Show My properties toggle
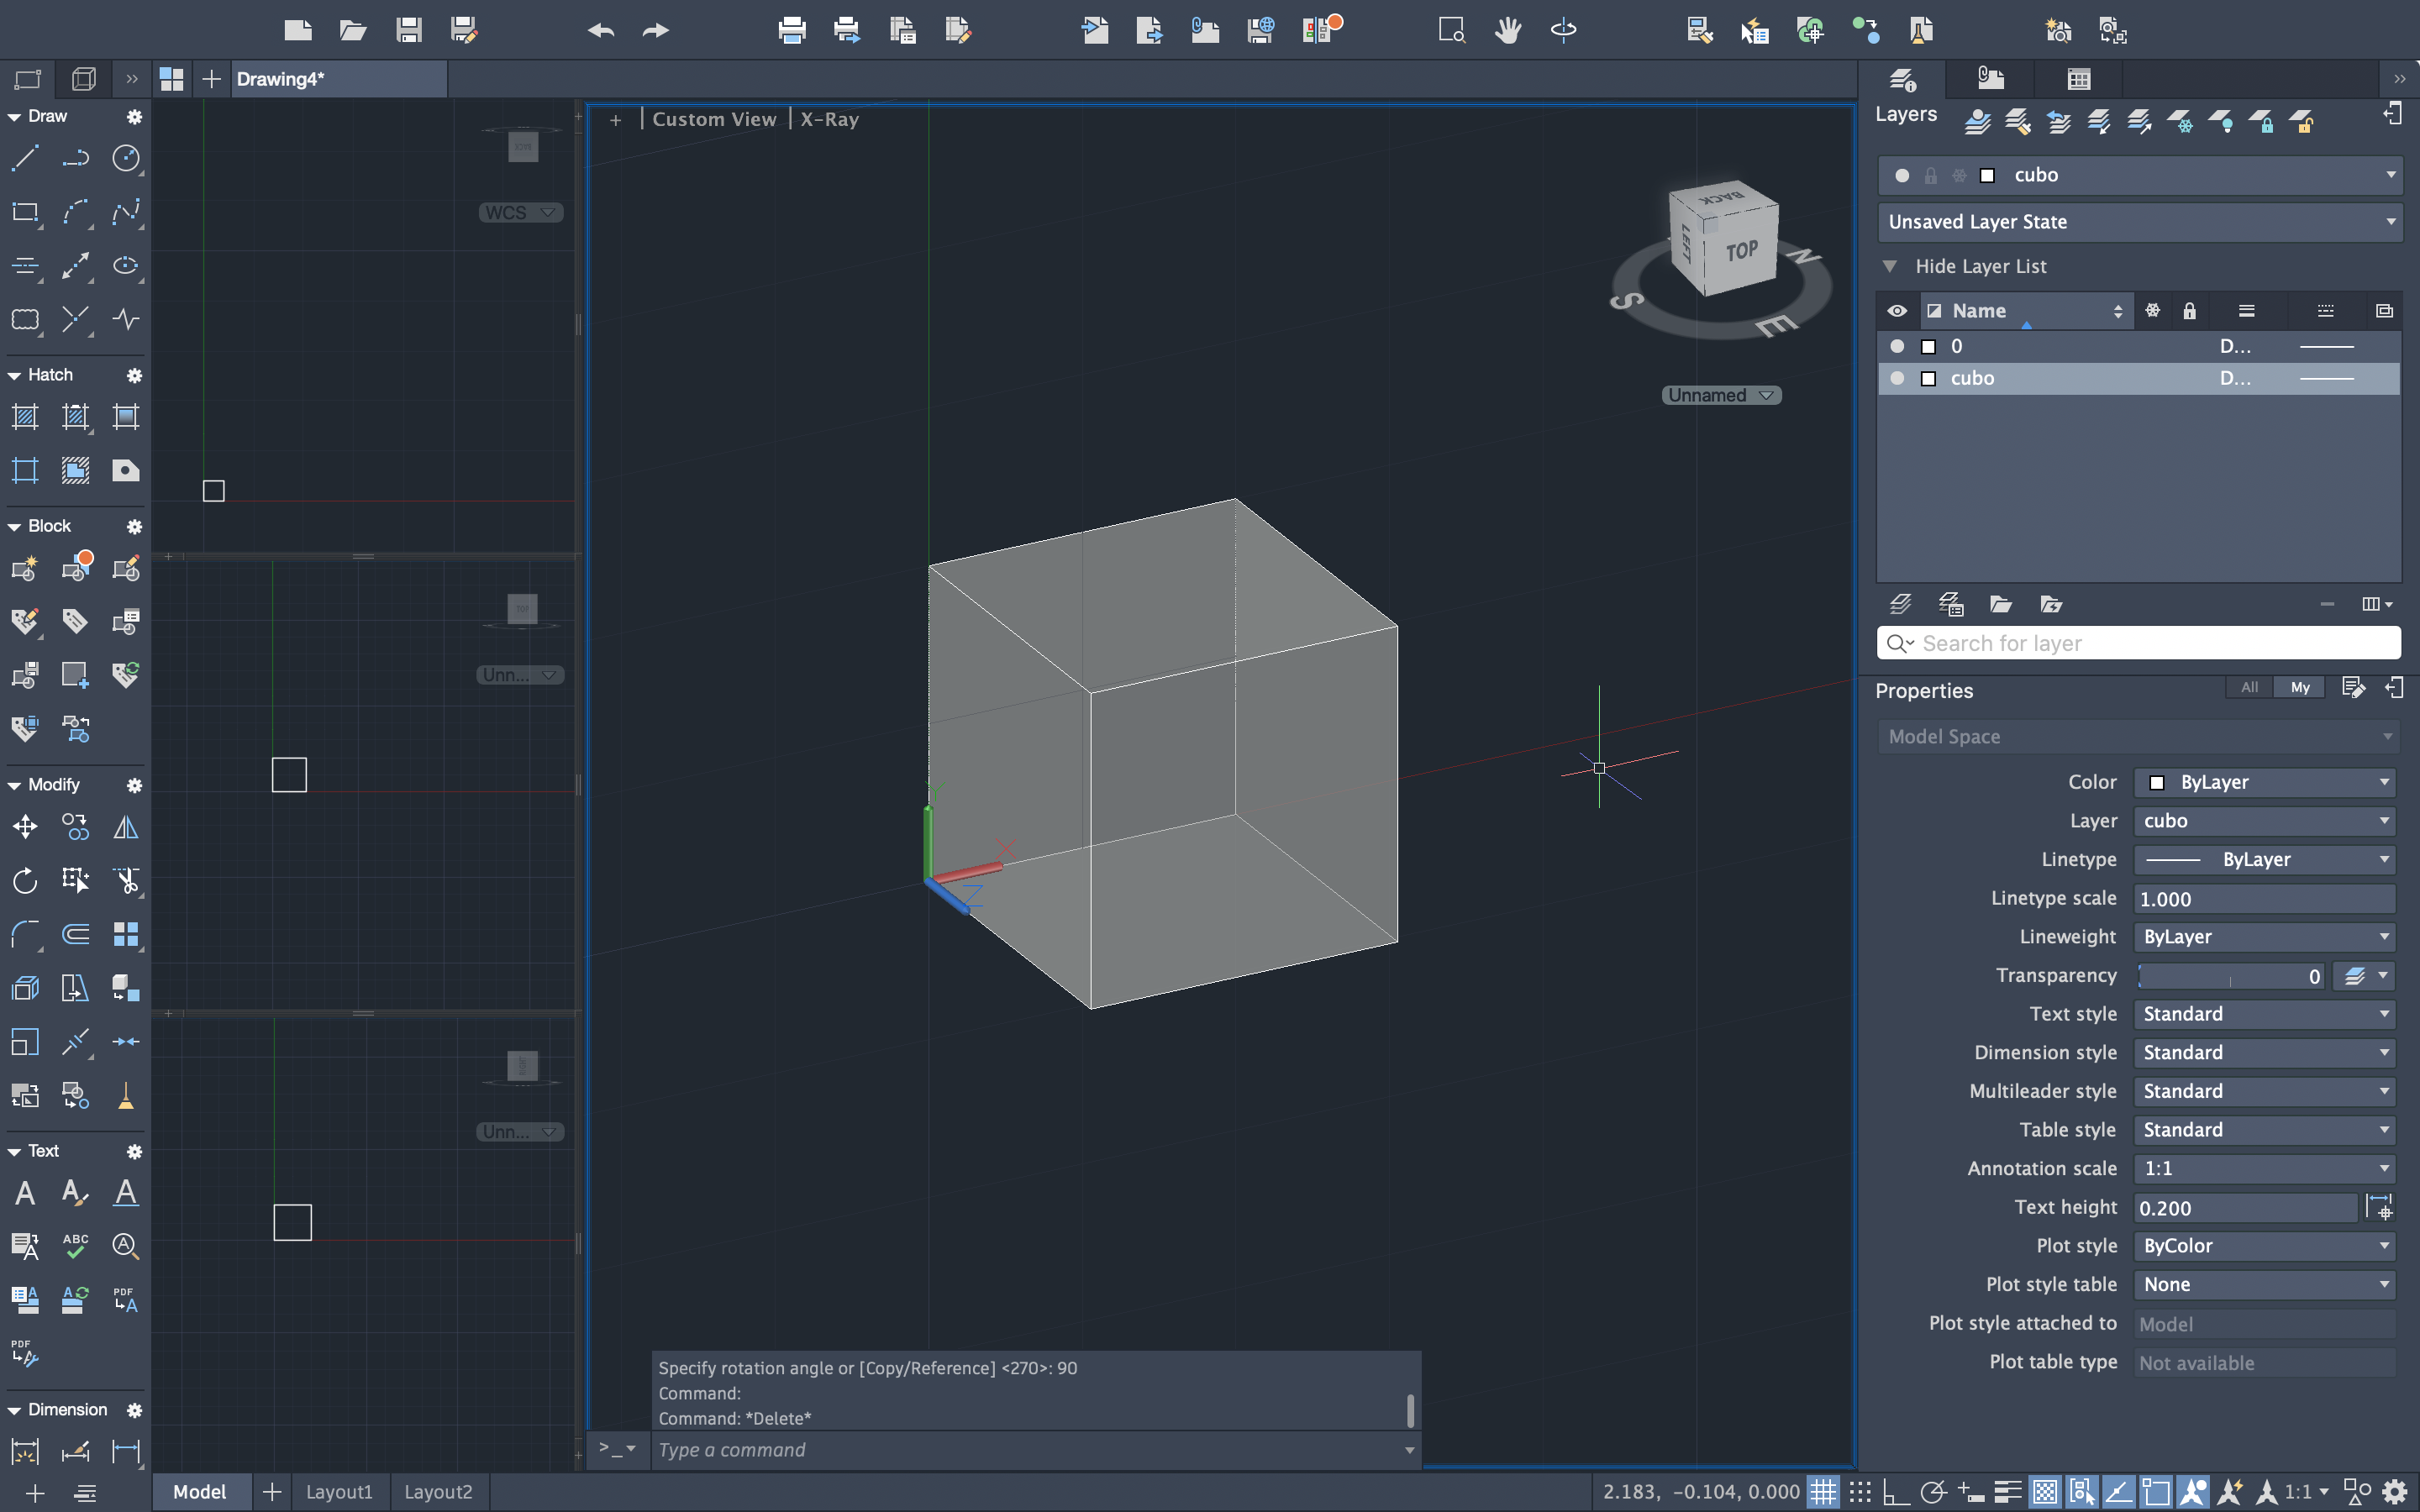Image resolution: width=2420 pixels, height=1512 pixels. pyautogui.click(x=2300, y=687)
